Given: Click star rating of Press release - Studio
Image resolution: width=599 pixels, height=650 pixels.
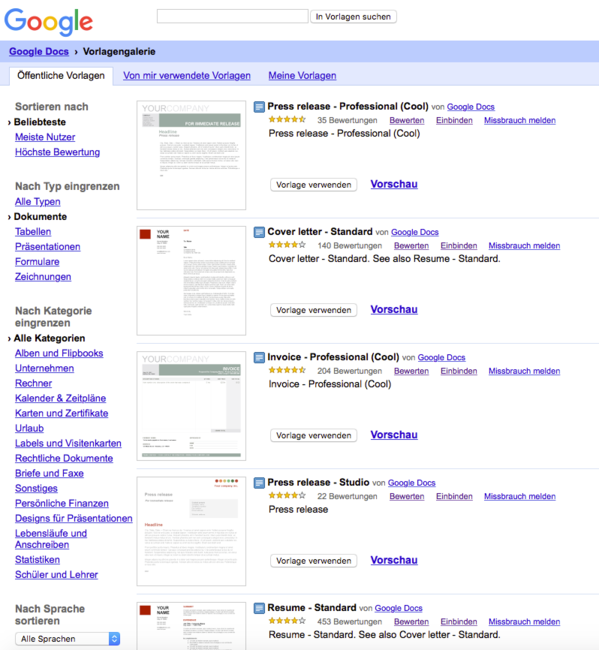Looking at the screenshot, I should (287, 496).
